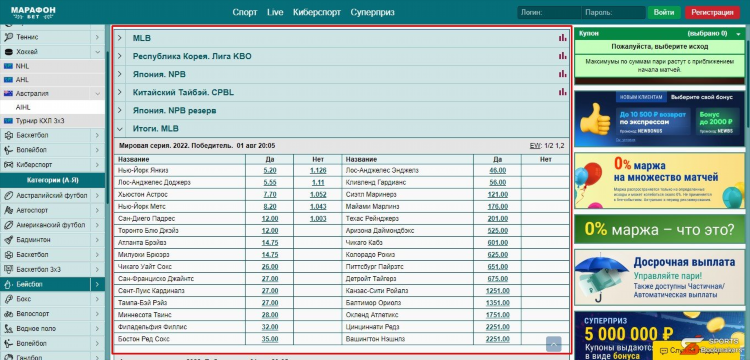Screen dimensions: 750x360
Task: Click the Войти button
Action: [664, 12]
